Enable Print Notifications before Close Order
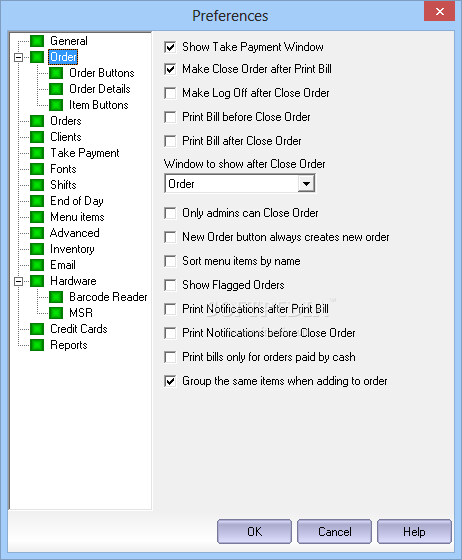The height and width of the screenshot is (560, 462). pos(170,333)
